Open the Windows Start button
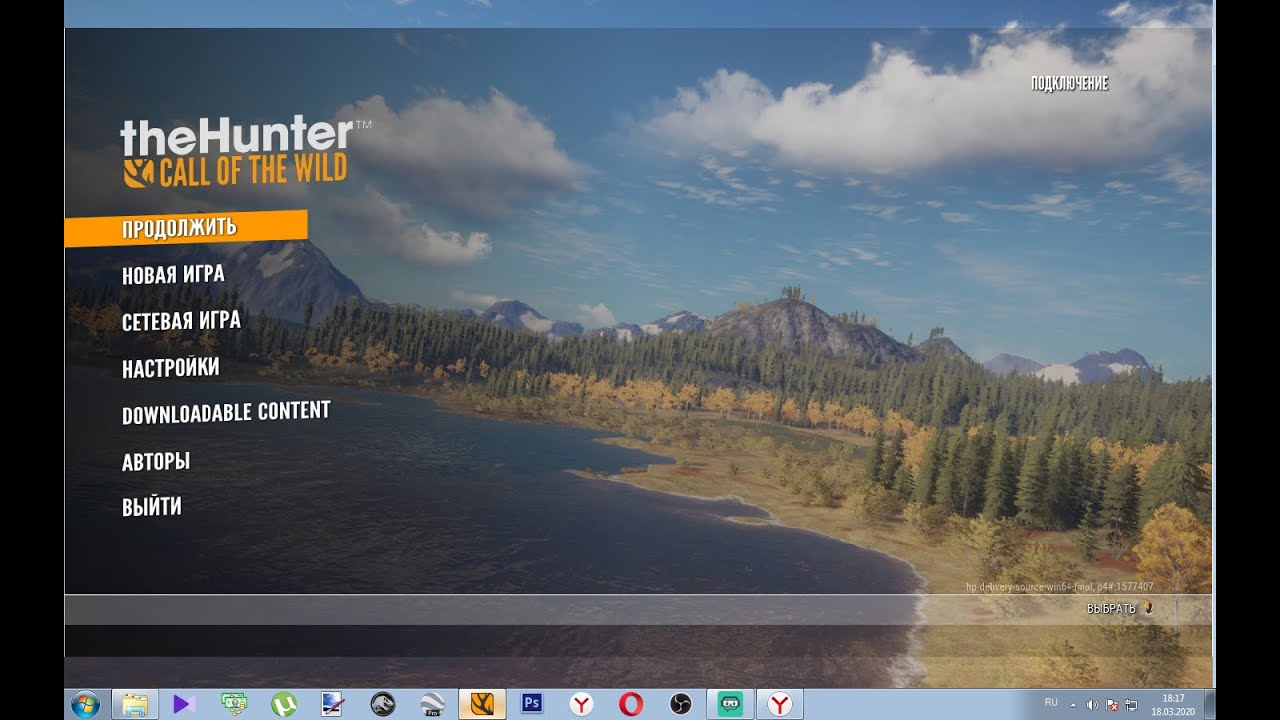Viewport: 1280px width, 720px height. (x=85, y=704)
